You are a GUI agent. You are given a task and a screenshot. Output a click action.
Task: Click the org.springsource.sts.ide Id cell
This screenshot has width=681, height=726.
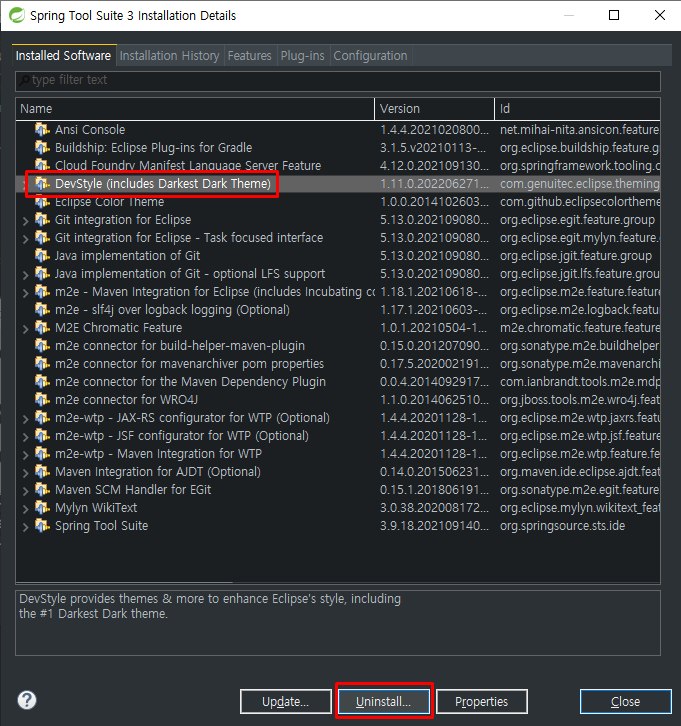coord(562,526)
